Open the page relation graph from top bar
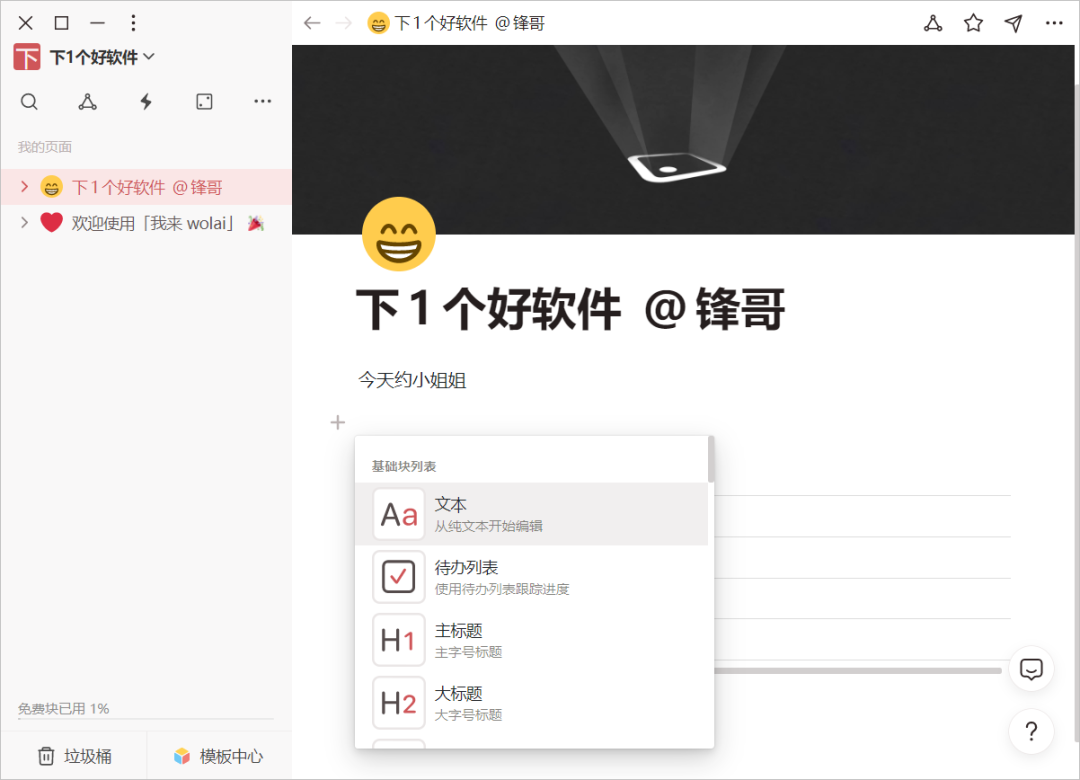This screenshot has width=1080, height=780. [933, 22]
